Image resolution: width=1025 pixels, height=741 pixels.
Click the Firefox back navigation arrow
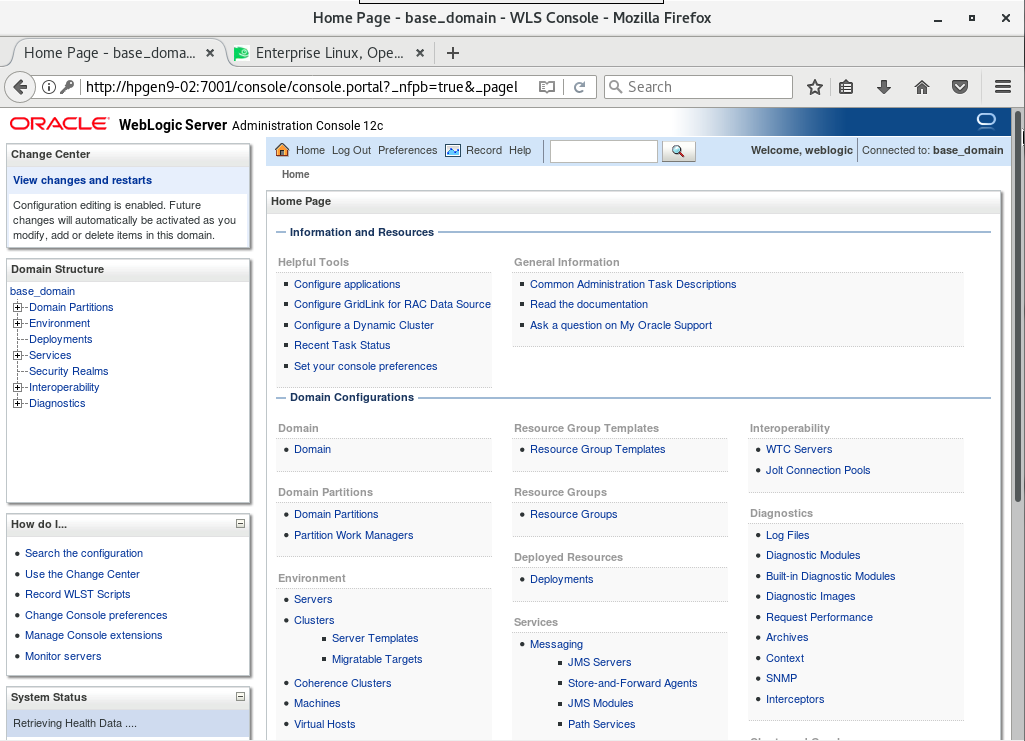click(20, 87)
